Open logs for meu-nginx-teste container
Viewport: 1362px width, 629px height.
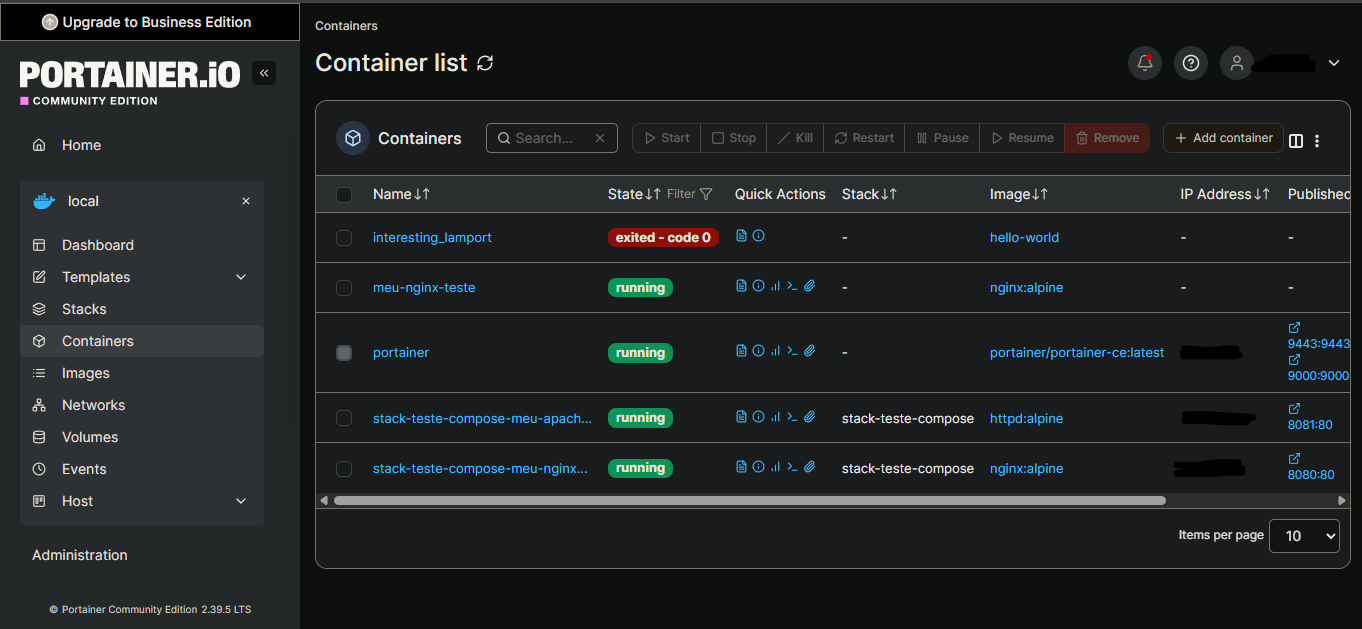pyautogui.click(x=741, y=286)
